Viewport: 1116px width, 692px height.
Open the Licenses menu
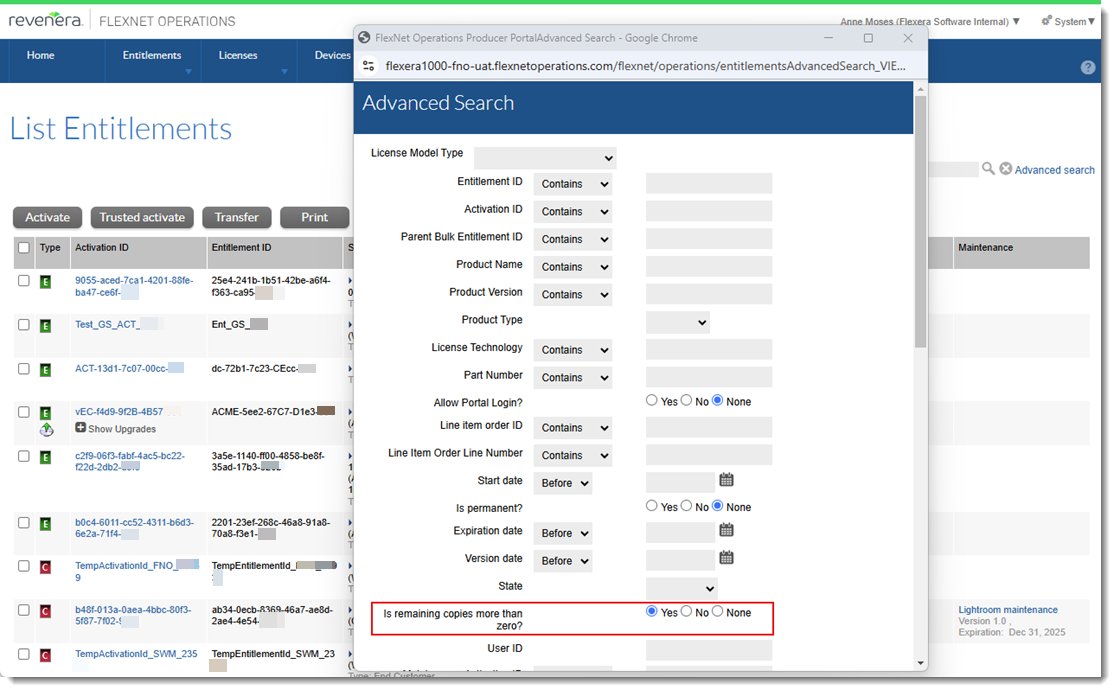point(238,56)
